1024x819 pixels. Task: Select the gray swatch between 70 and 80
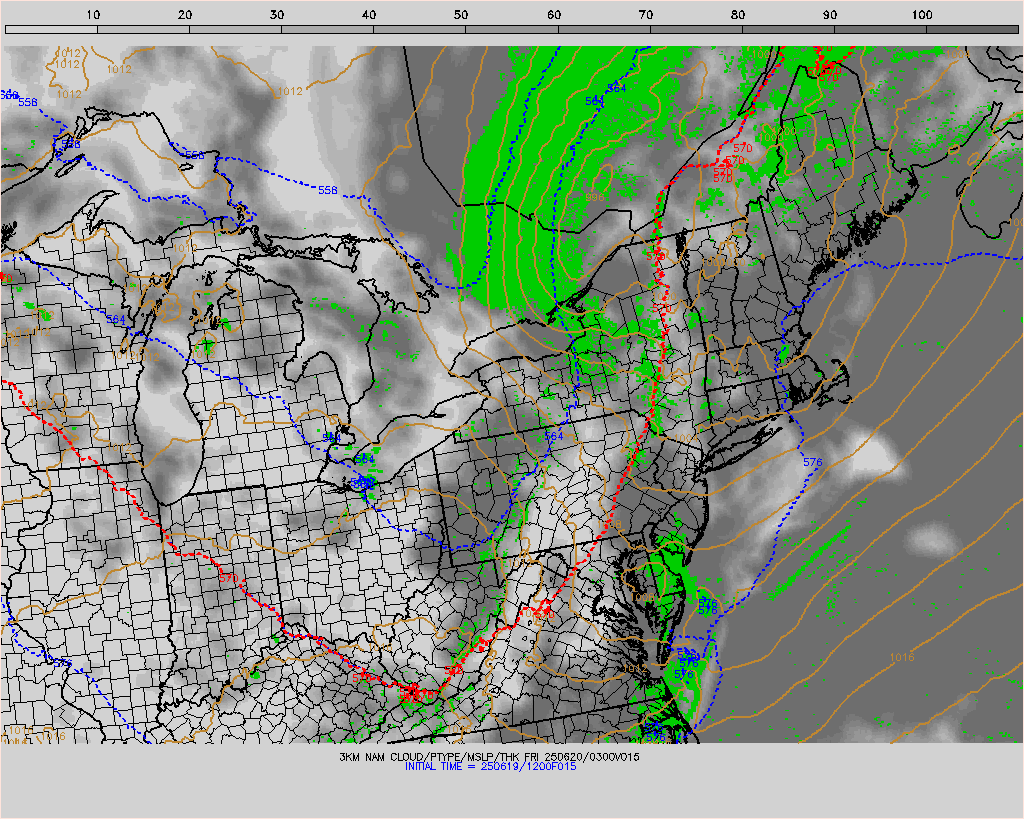tap(696, 29)
